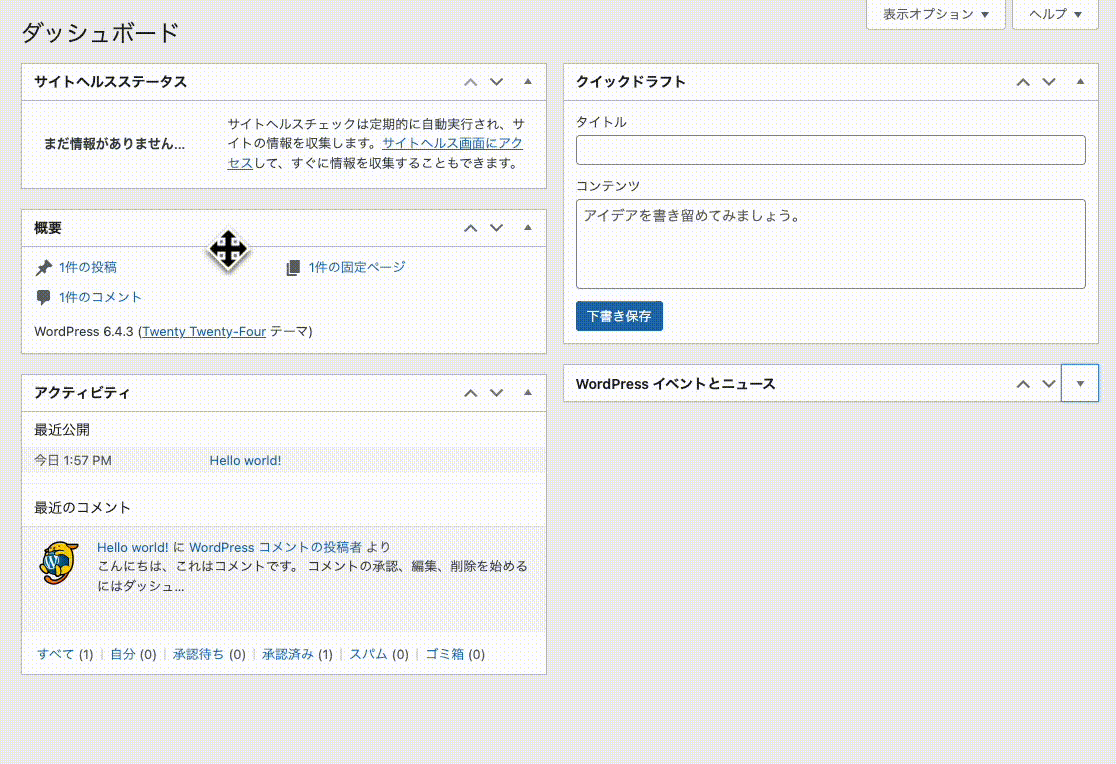This screenshot has width=1116, height=764.
Task: Click the サイトヘルスステータス panel heading
Action: pos(110,82)
